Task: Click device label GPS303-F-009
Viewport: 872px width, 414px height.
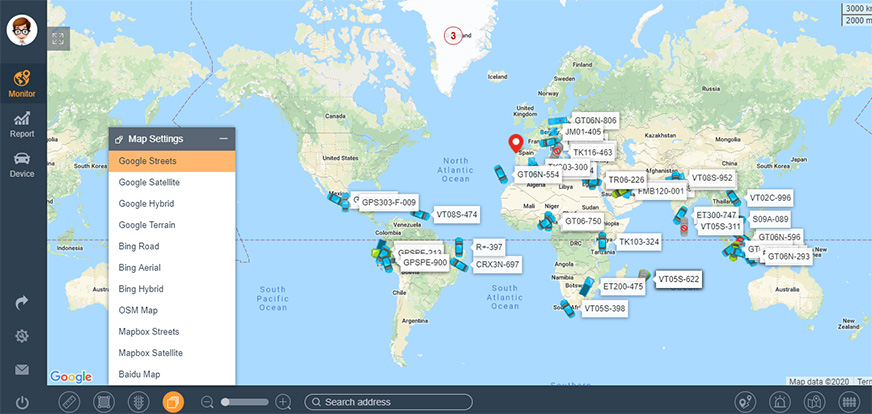Action: (389, 202)
